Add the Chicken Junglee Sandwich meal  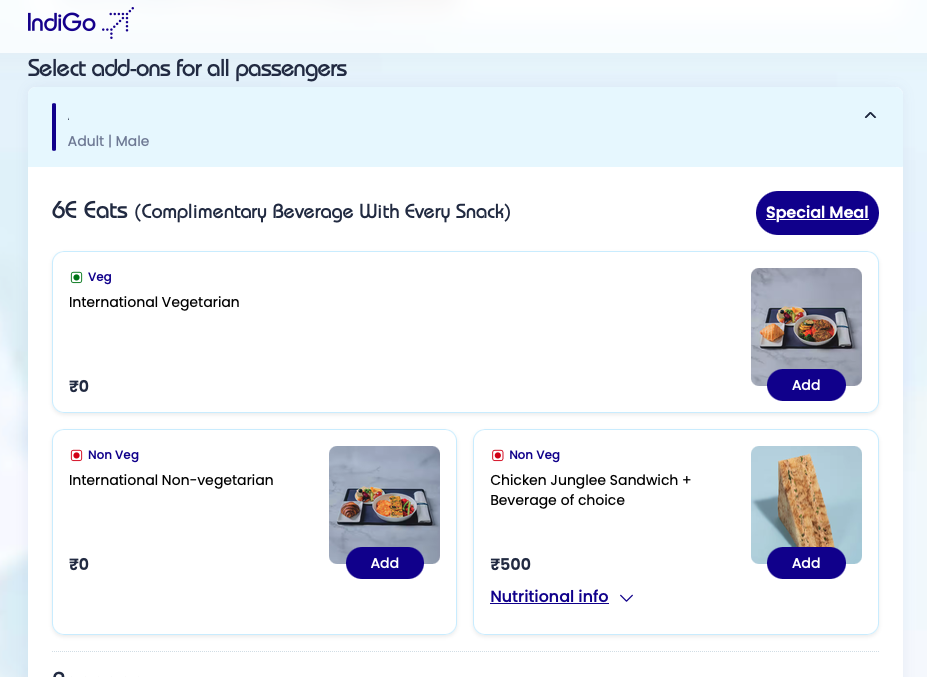[805, 562]
